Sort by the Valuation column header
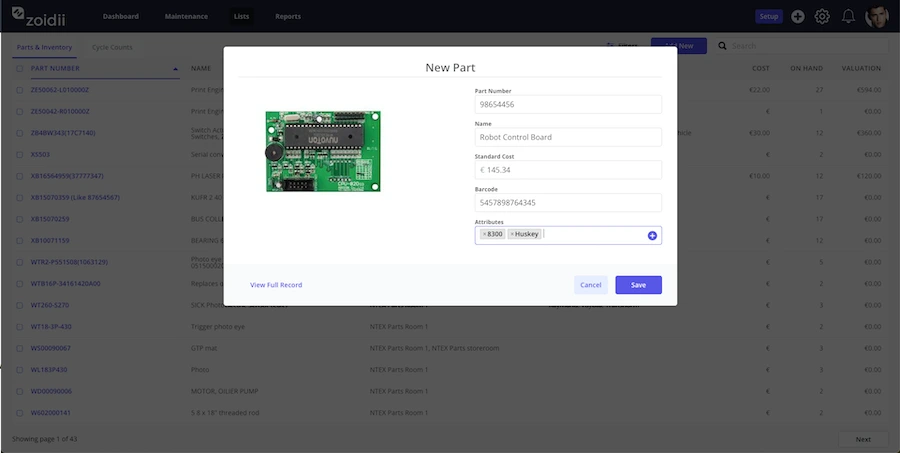Image resolution: width=900 pixels, height=453 pixels. [861, 68]
